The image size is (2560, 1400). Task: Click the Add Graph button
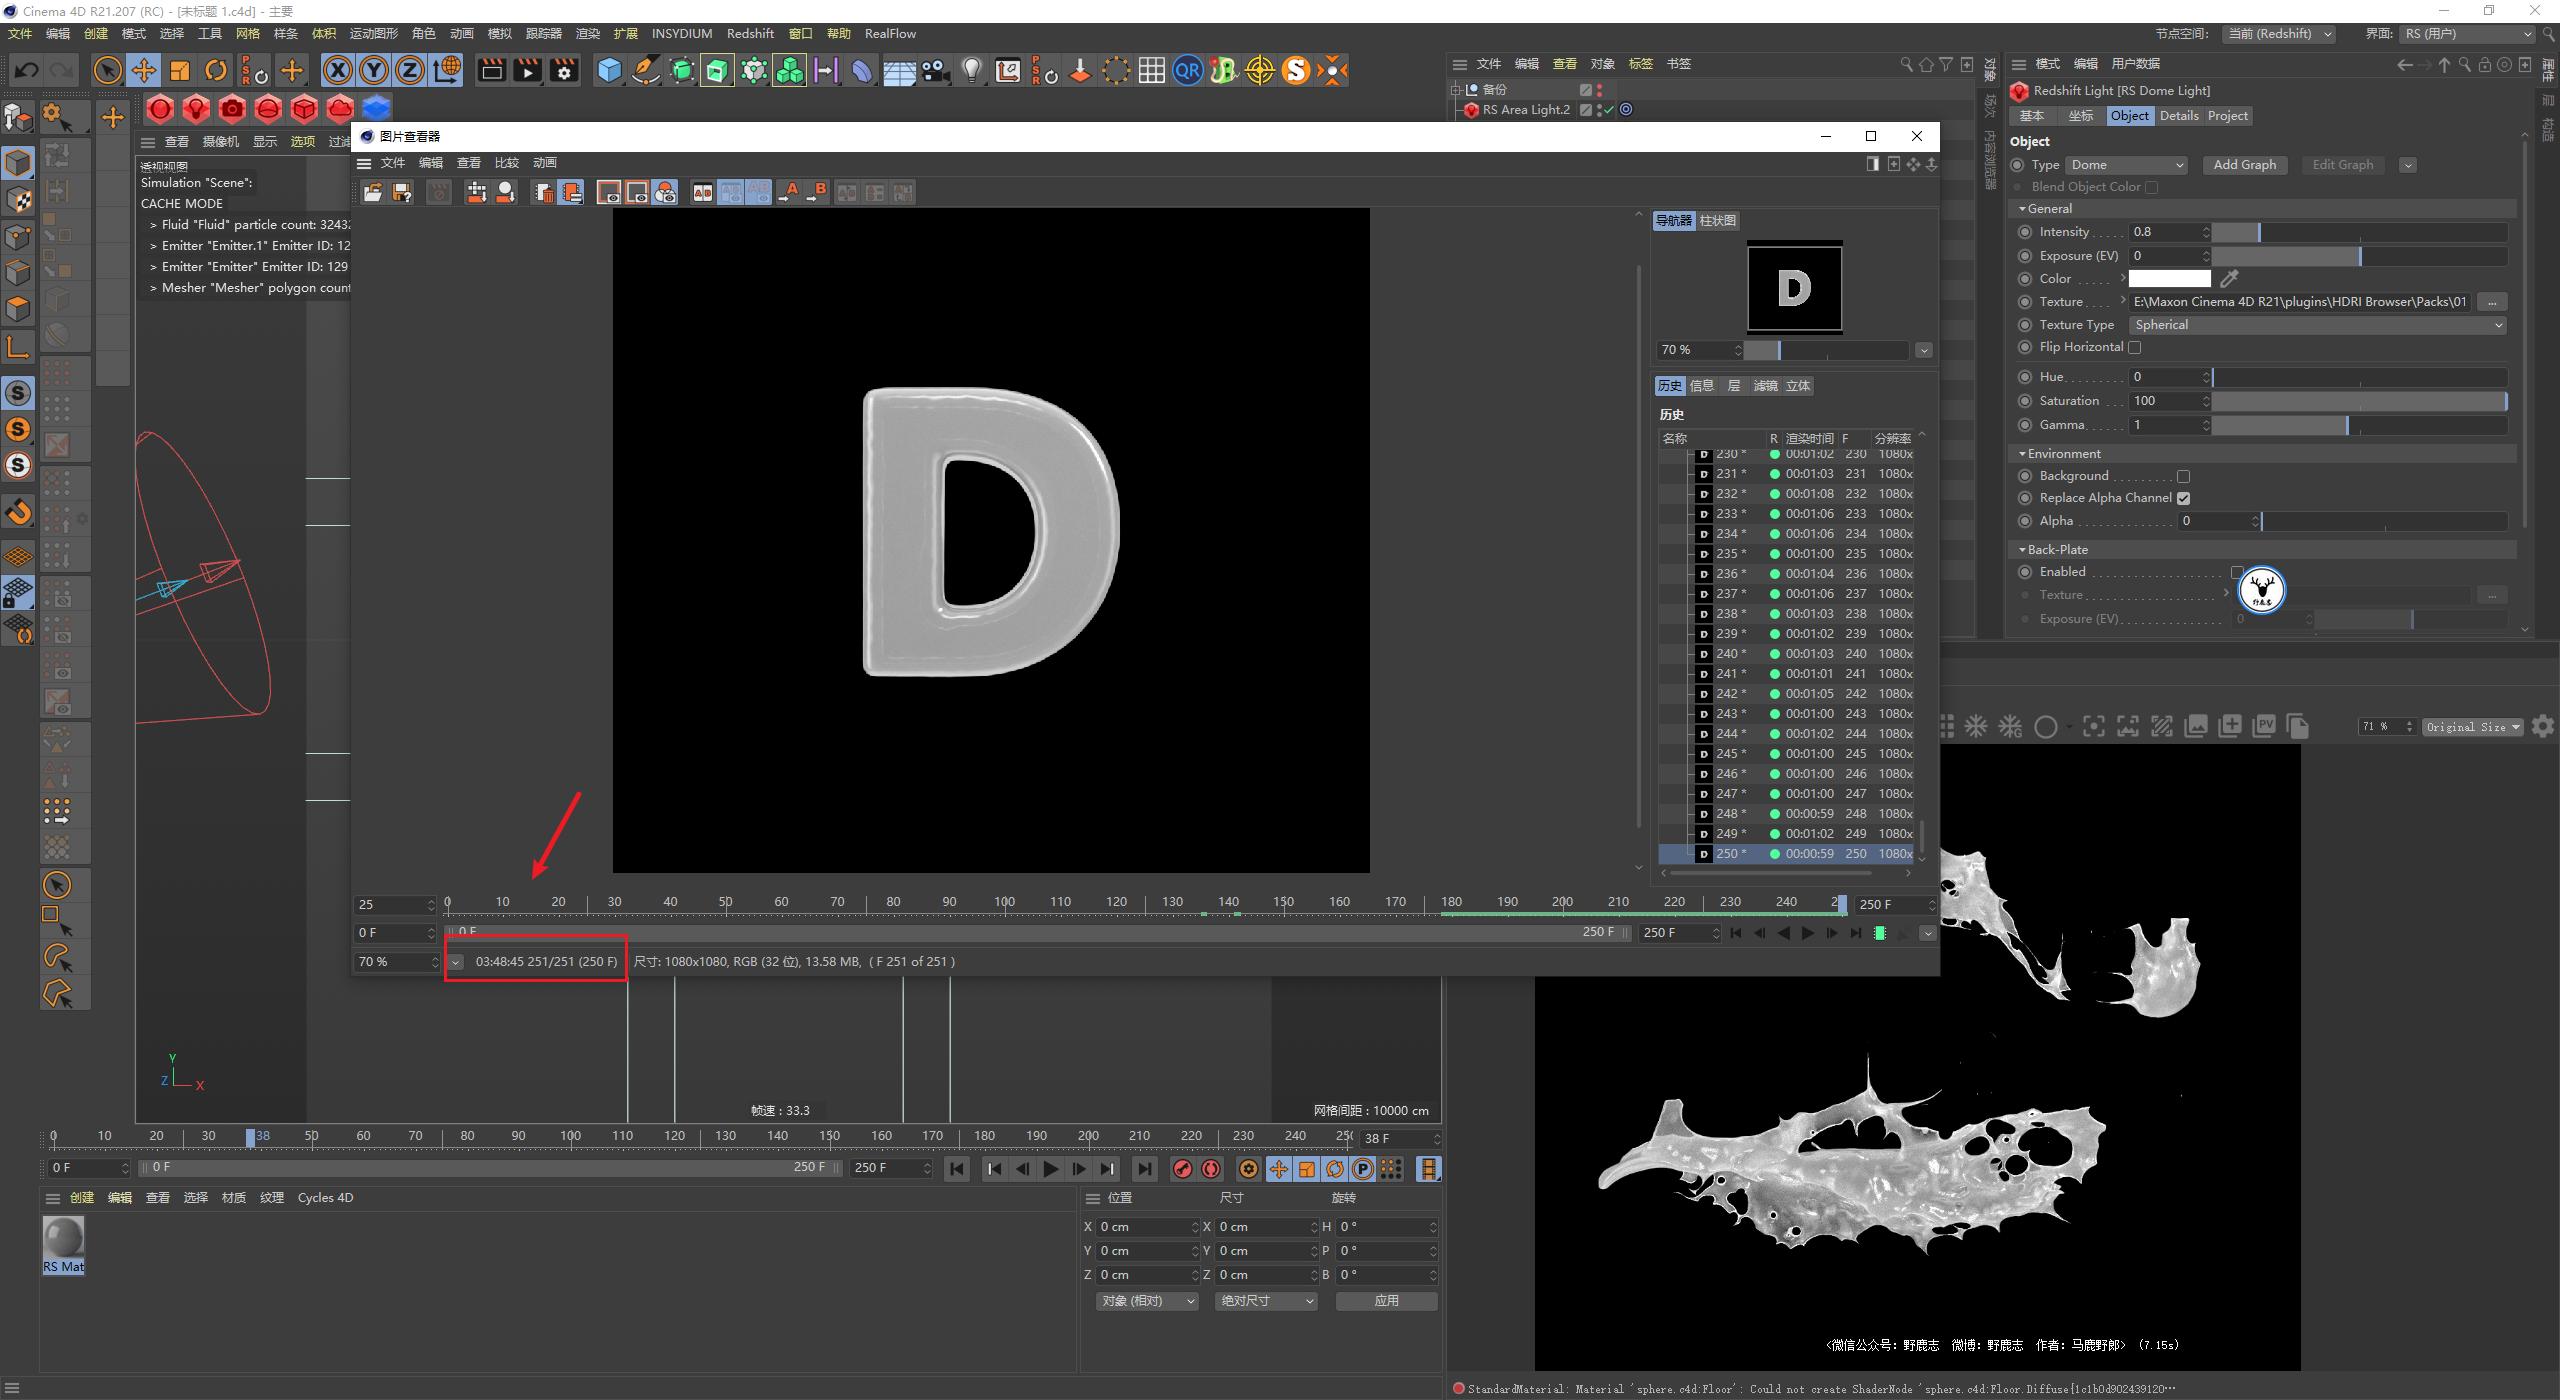point(2245,164)
